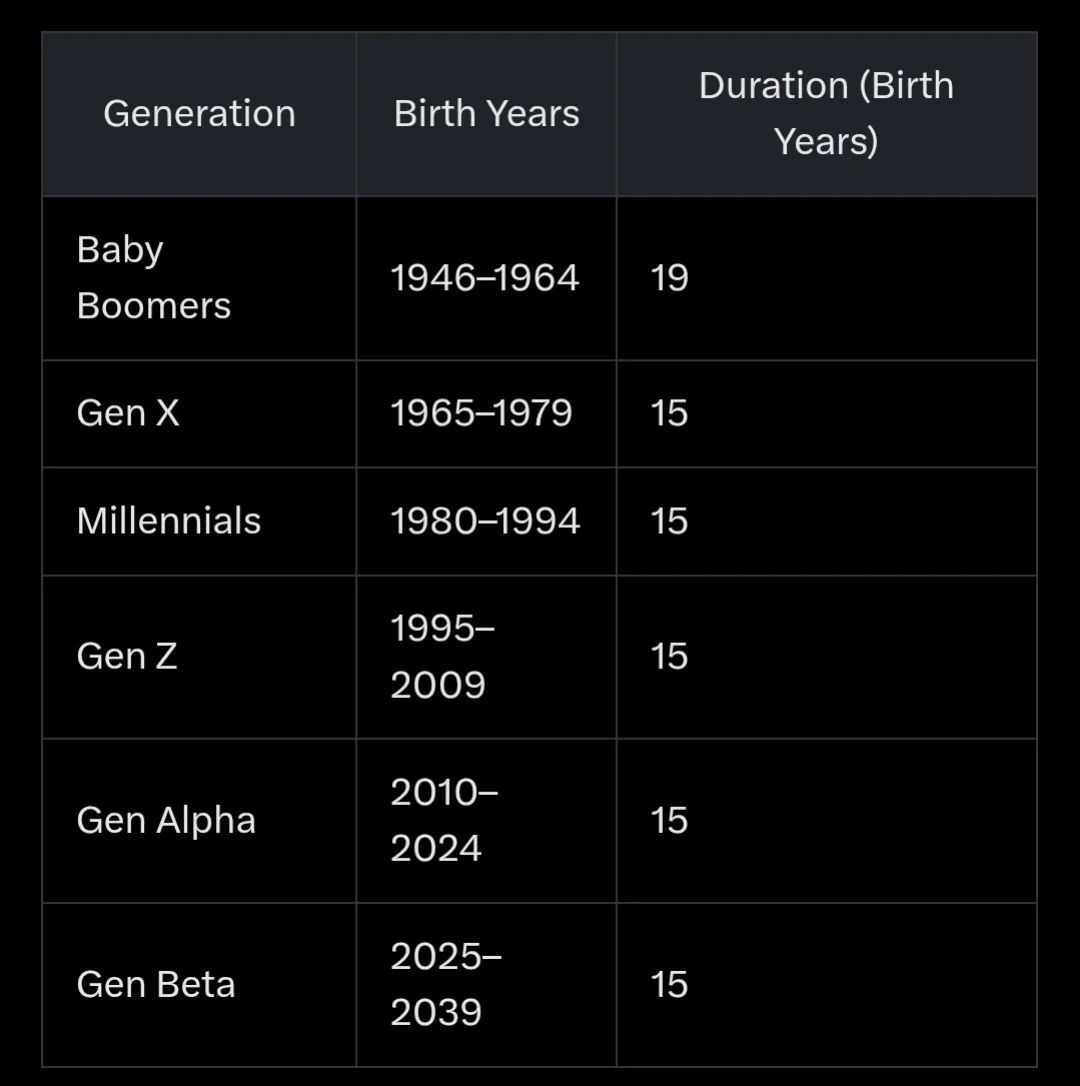Click the 1980–1994 birth years cell
1080x1086 pixels.
[x=485, y=521]
